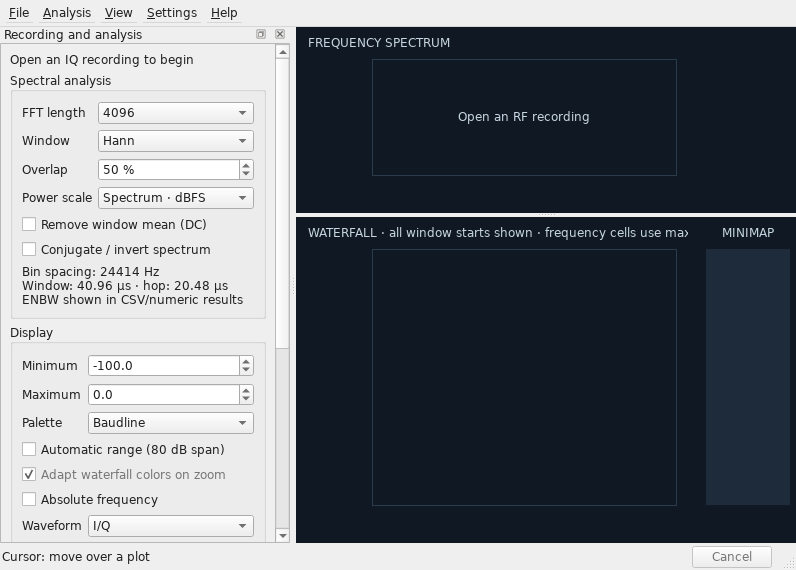The height and width of the screenshot is (570, 796).
Task: Decrease Overlap with the down arrow
Action: [x=246, y=174]
